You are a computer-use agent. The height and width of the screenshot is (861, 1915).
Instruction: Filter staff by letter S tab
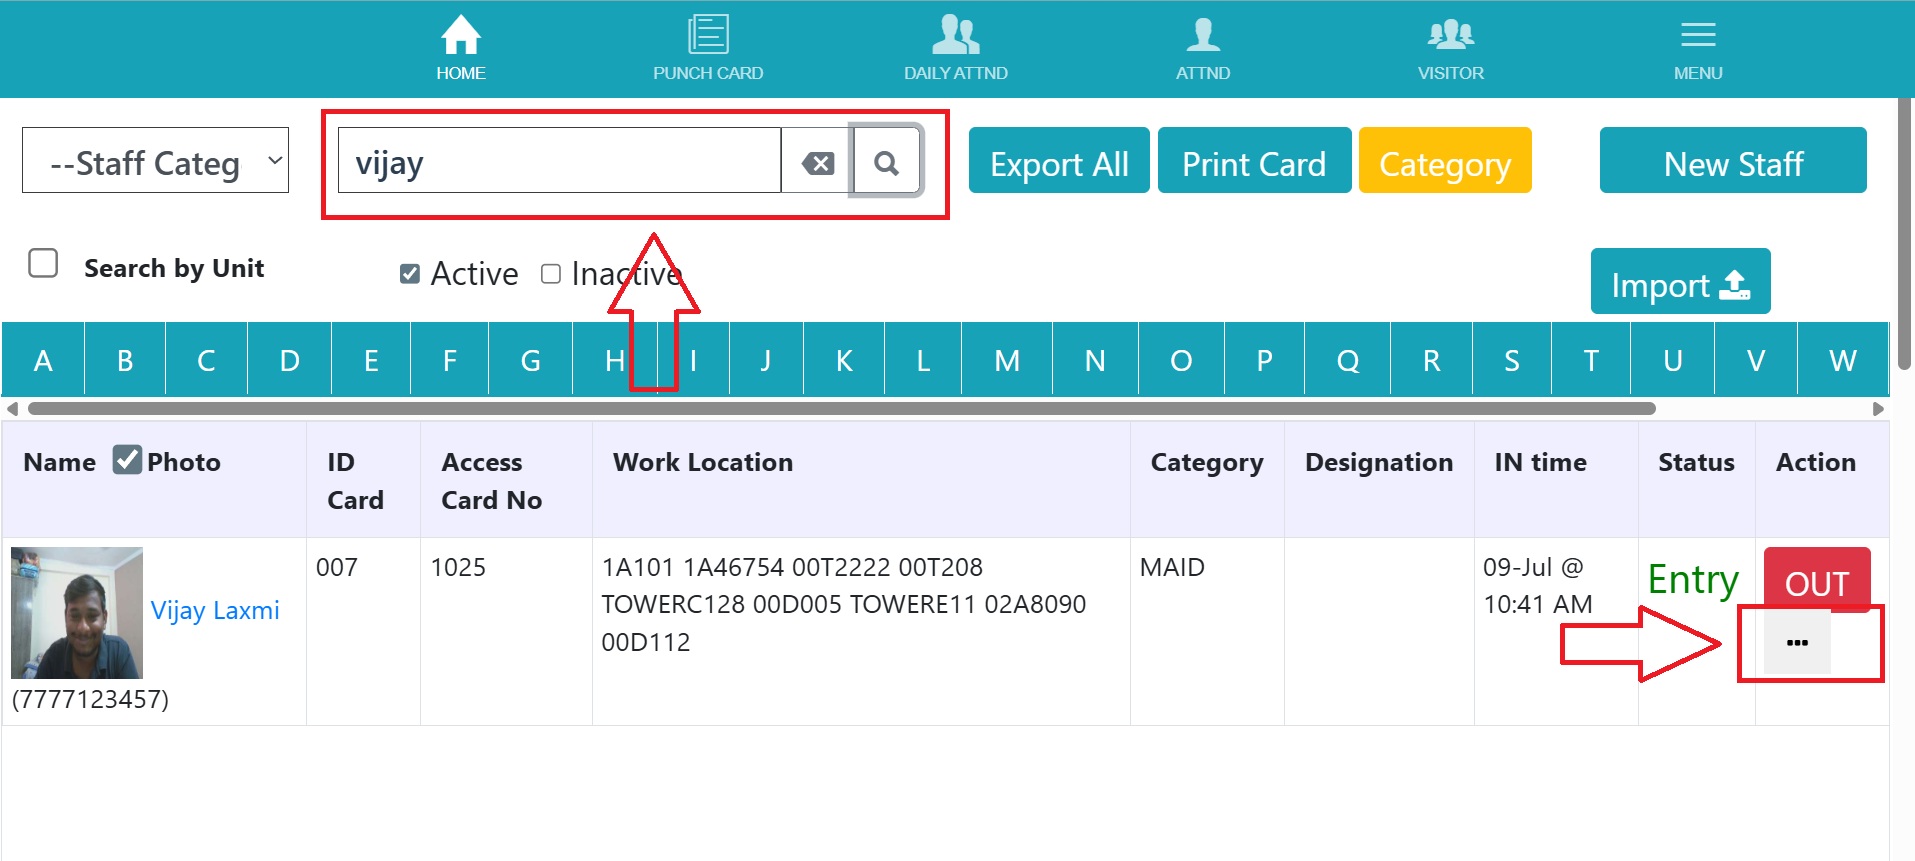click(x=1510, y=360)
